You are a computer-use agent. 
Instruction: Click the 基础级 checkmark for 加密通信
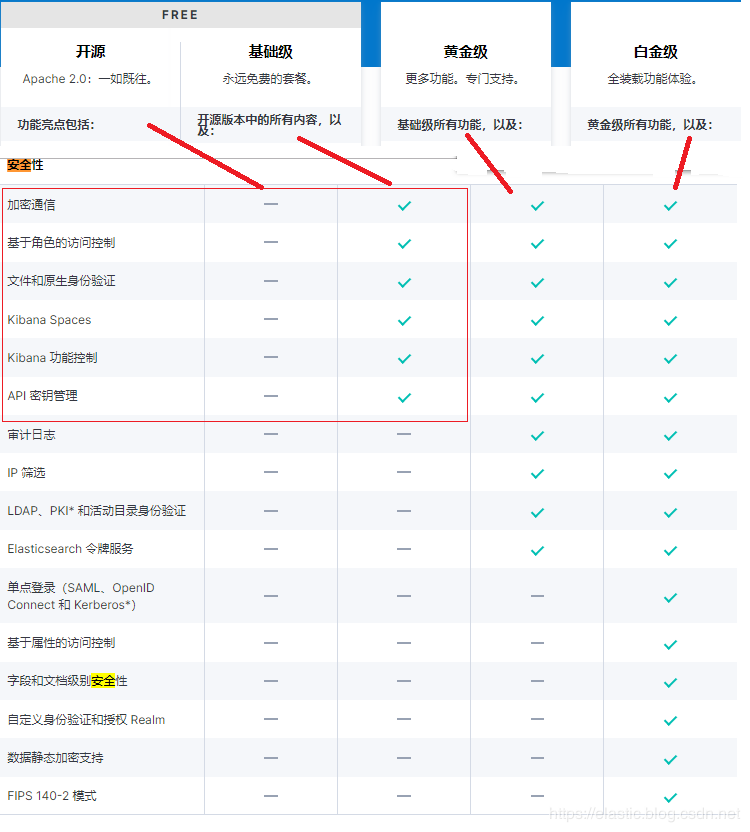pyautogui.click(x=404, y=205)
